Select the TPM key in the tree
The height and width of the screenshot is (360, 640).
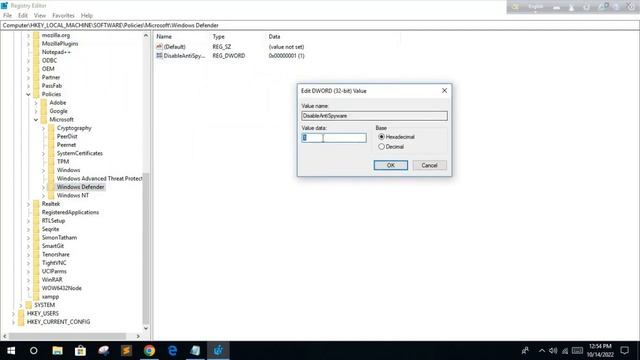63,162
